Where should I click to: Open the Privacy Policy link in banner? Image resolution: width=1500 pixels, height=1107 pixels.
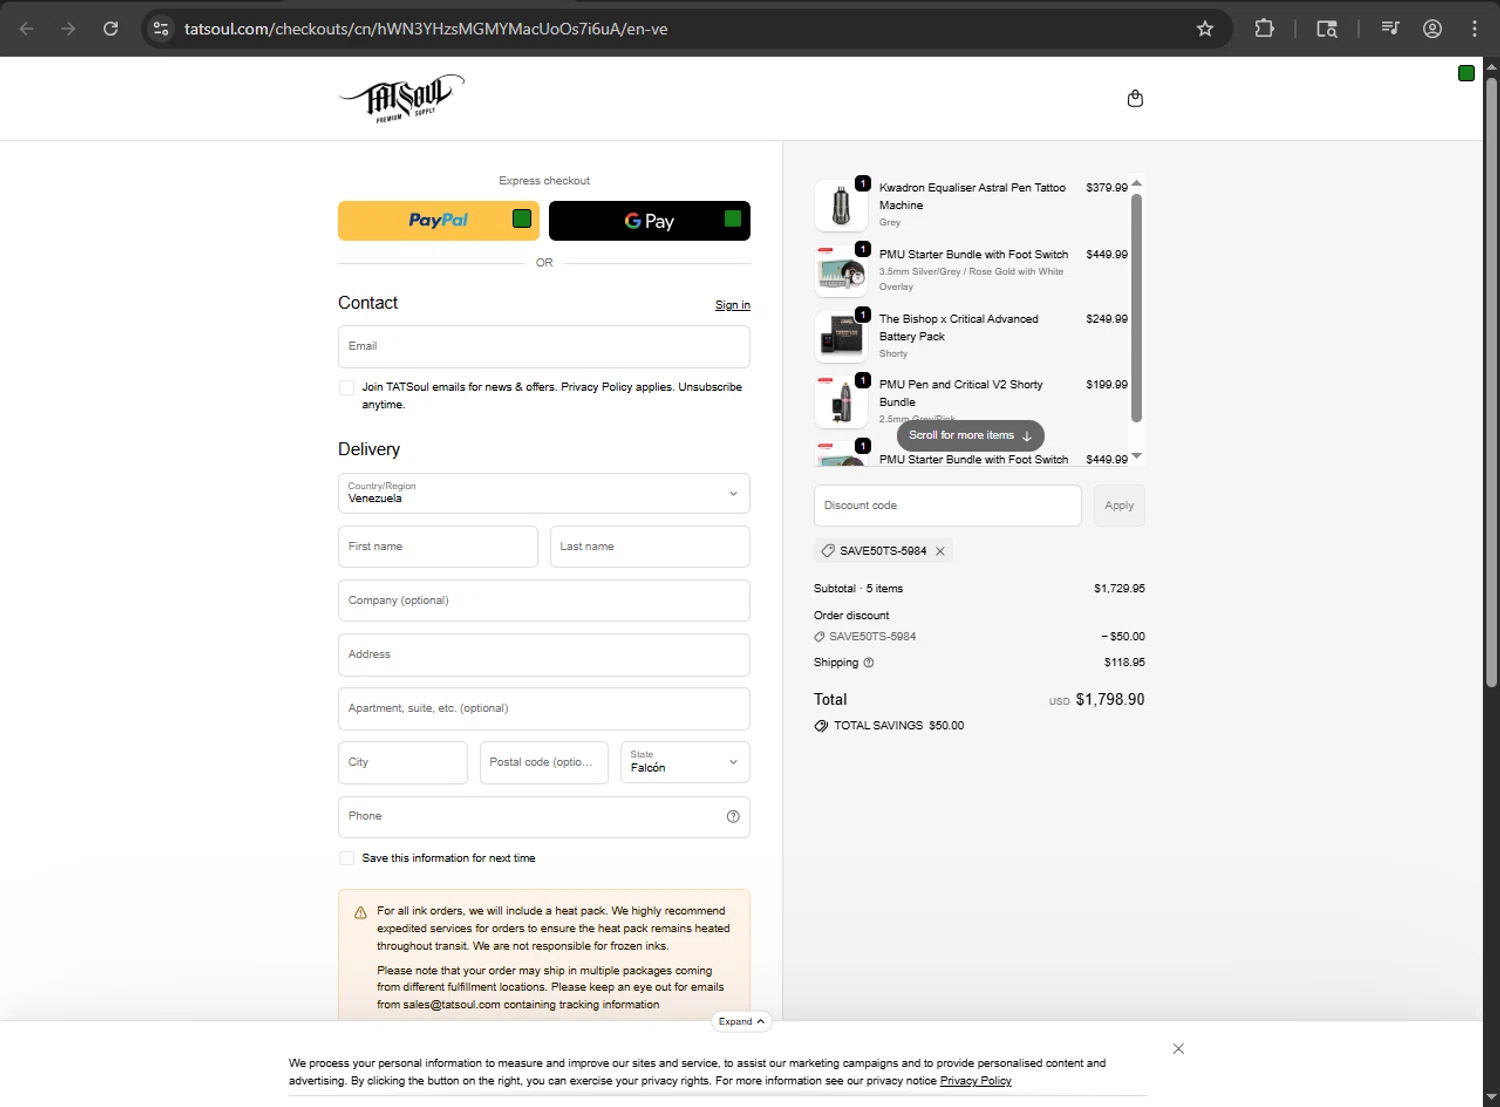point(975,1081)
